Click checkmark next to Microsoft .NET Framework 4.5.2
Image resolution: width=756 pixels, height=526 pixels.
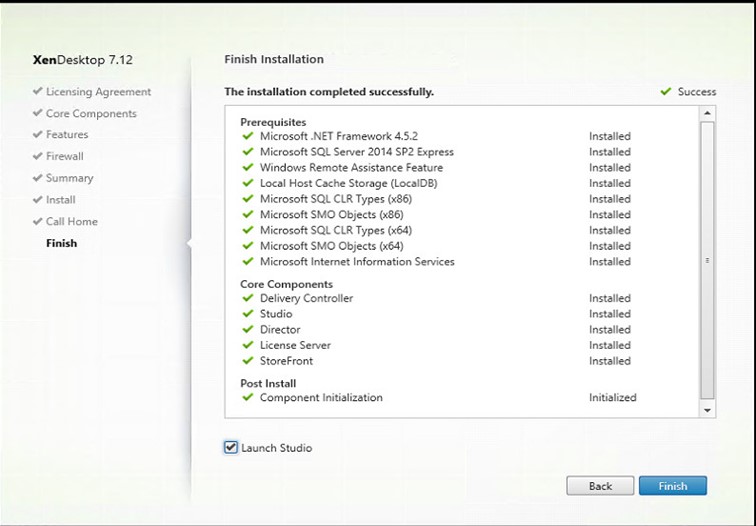click(x=248, y=136)
